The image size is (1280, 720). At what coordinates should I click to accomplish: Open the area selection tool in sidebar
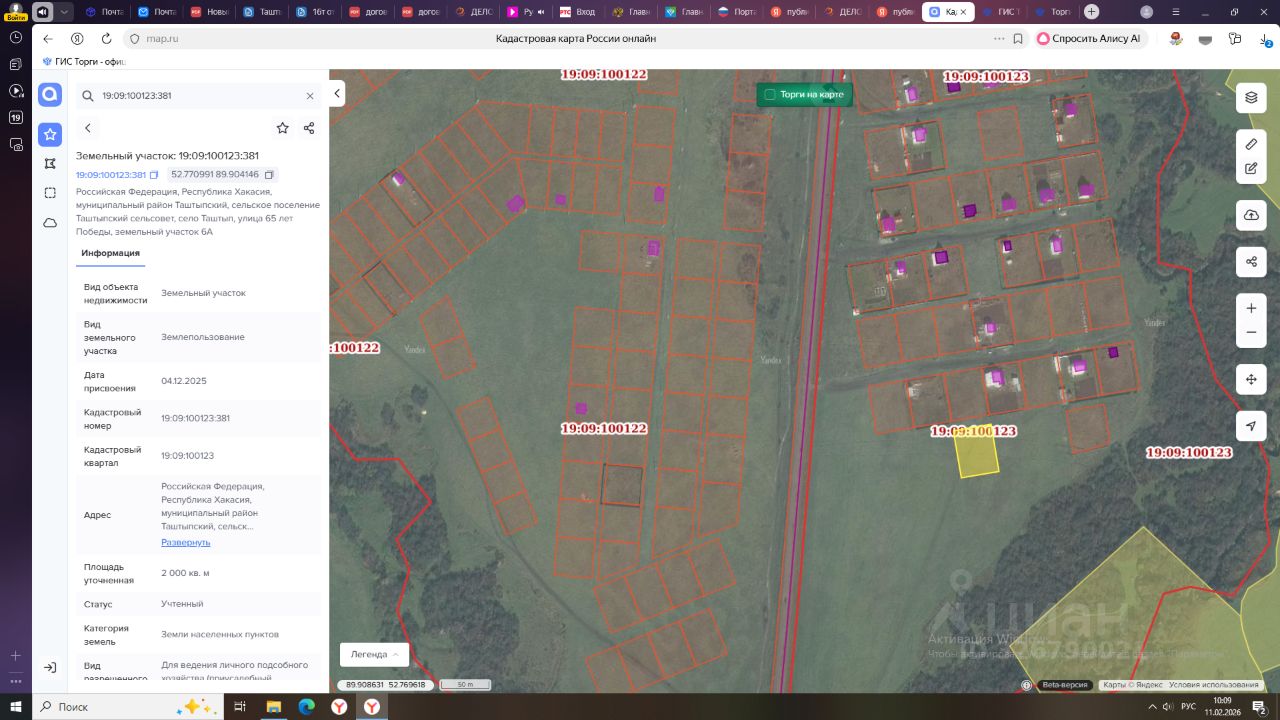[50, 193]
